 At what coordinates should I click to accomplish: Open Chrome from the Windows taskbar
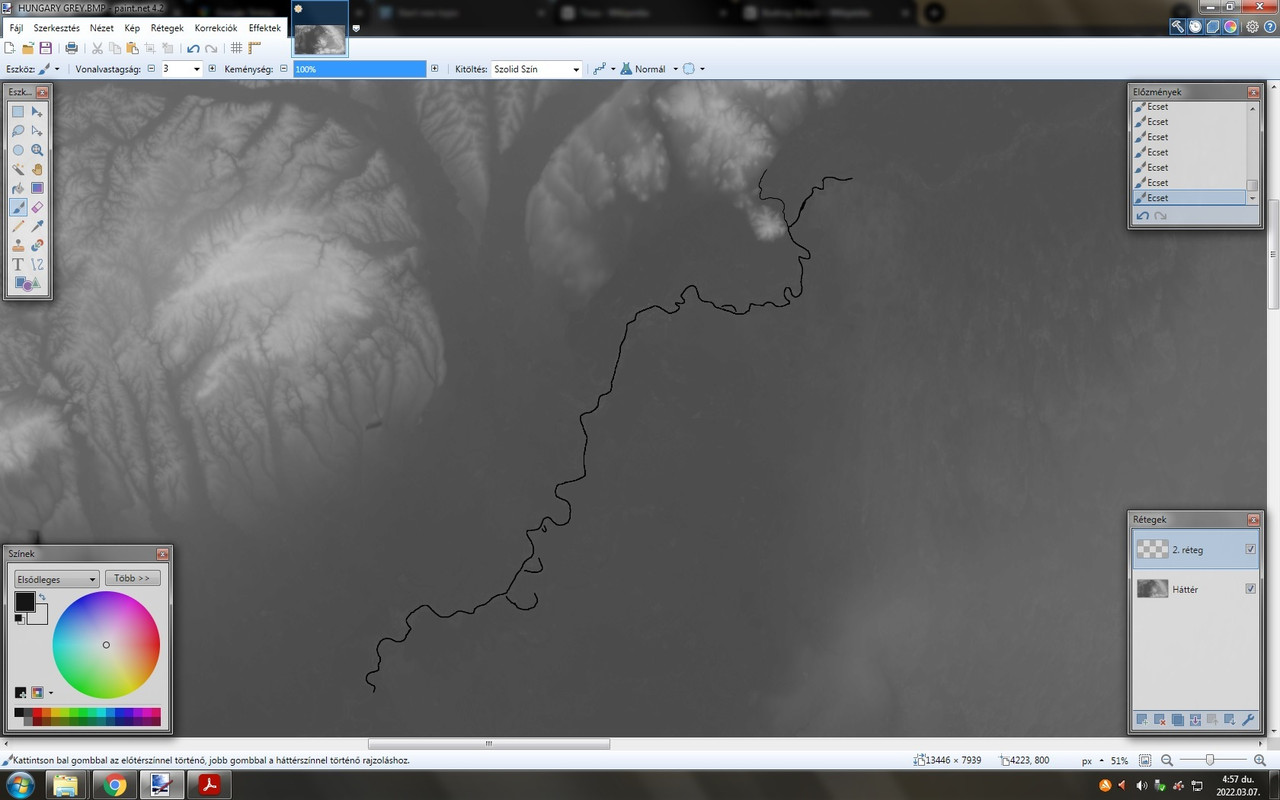point(116,785)
